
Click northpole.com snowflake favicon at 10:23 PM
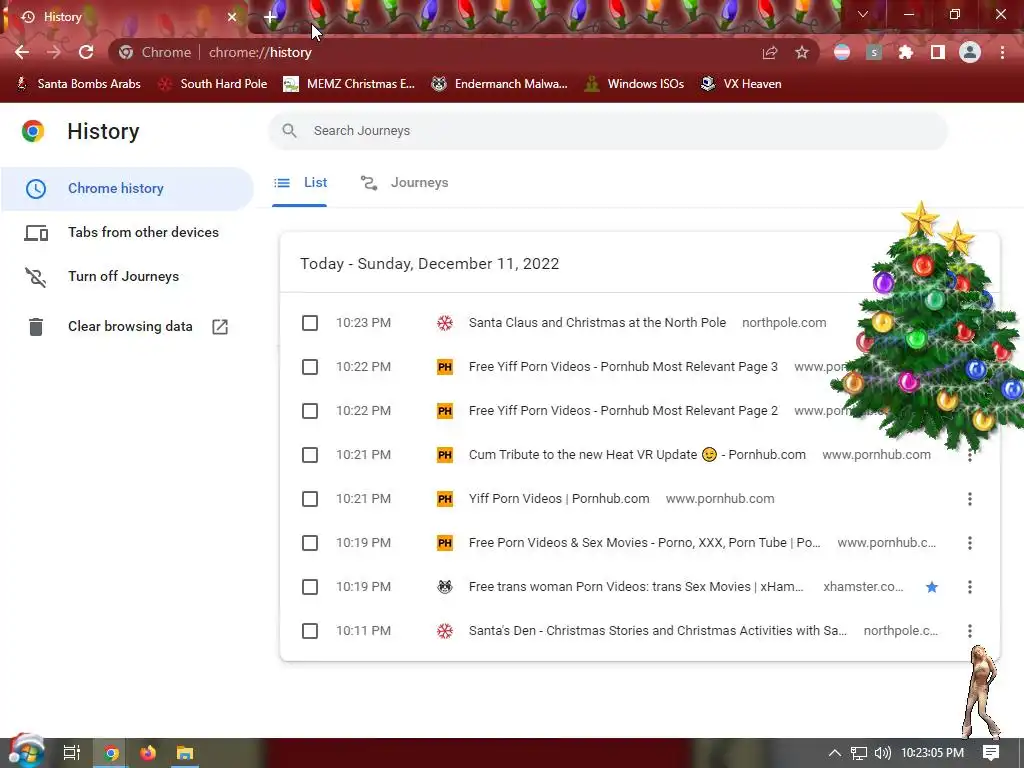pos(445,323)
